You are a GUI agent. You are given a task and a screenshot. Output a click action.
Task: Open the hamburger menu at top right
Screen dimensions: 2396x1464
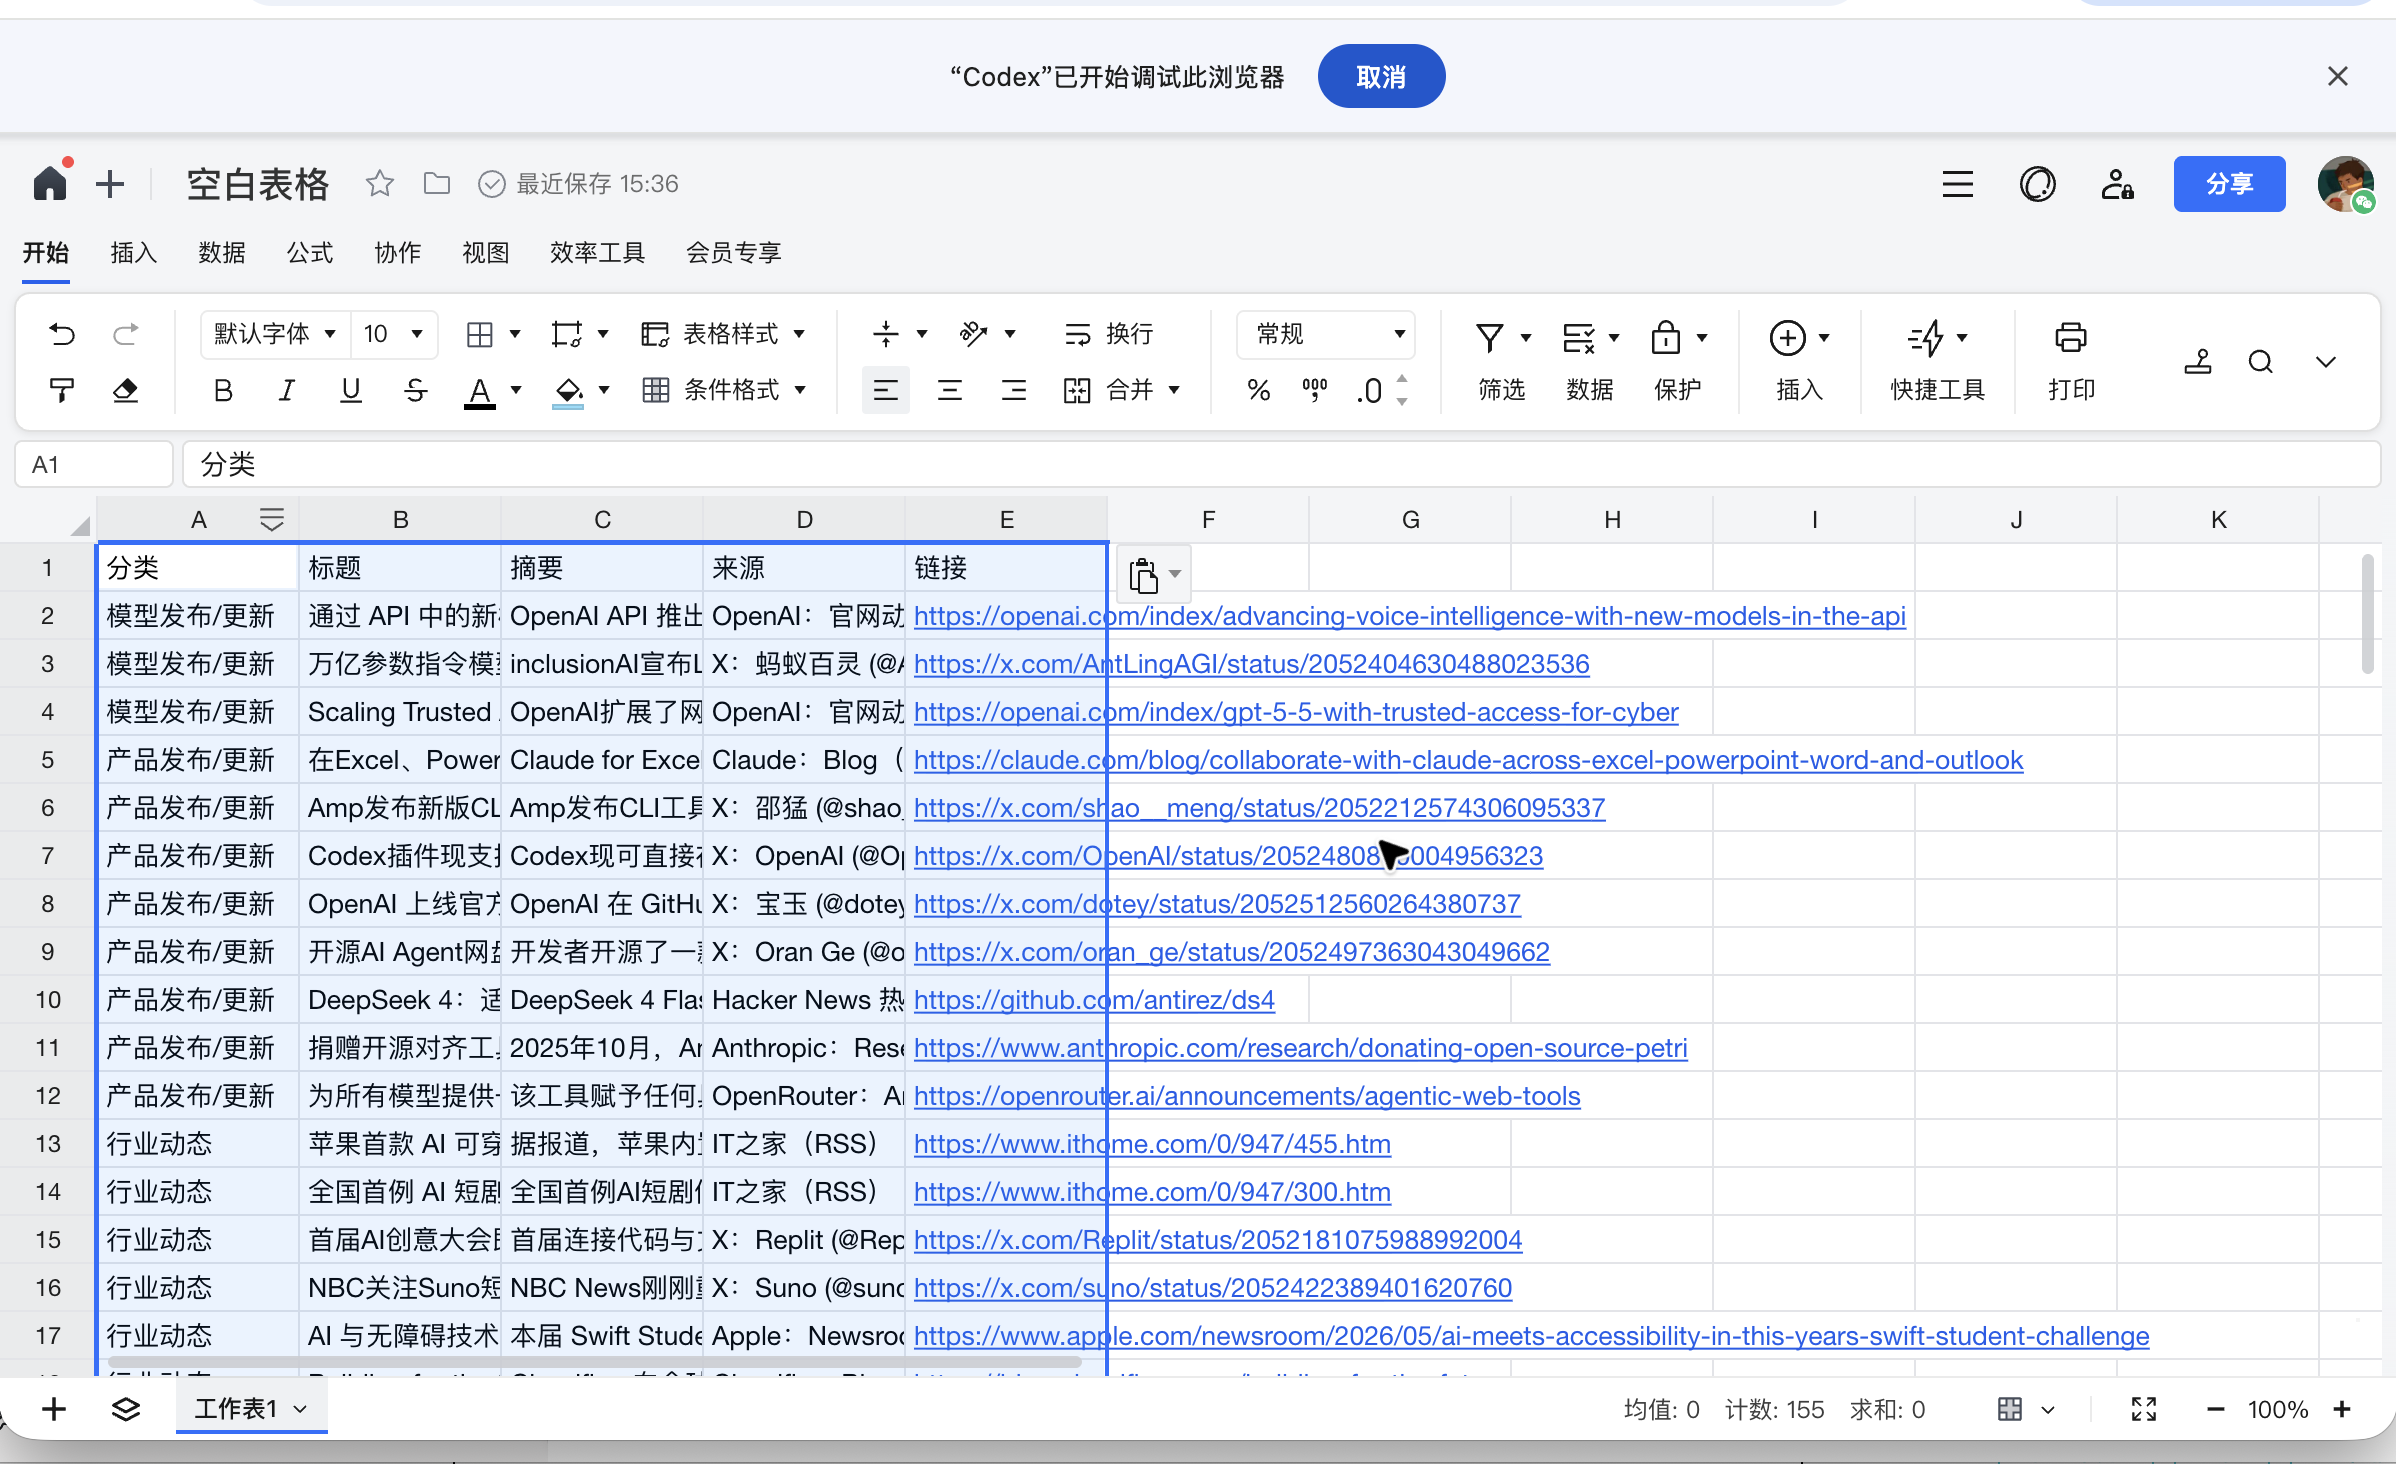(1958, 184)
